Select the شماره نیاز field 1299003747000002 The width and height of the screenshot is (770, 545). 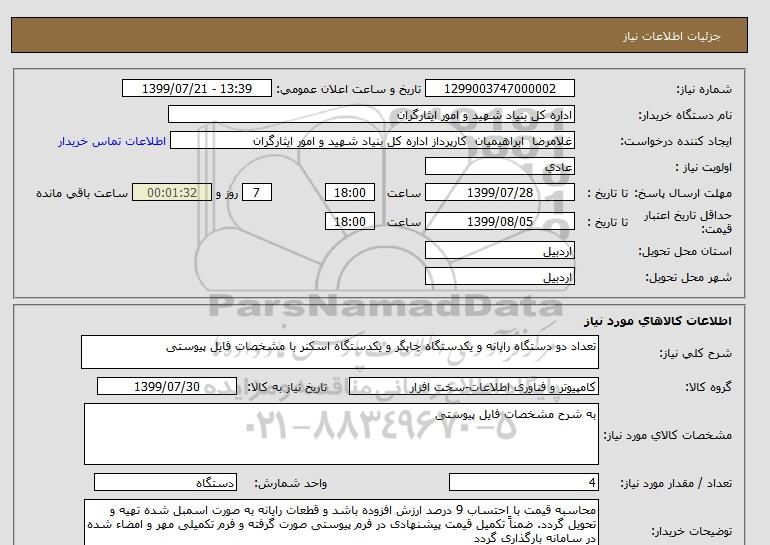(x=499, y=88)
